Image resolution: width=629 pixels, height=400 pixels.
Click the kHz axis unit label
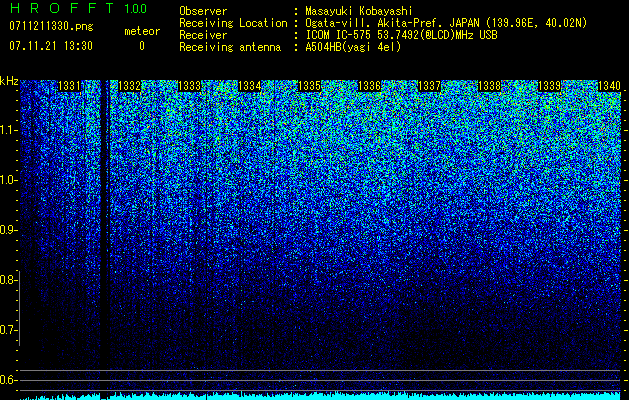[9, 81]
